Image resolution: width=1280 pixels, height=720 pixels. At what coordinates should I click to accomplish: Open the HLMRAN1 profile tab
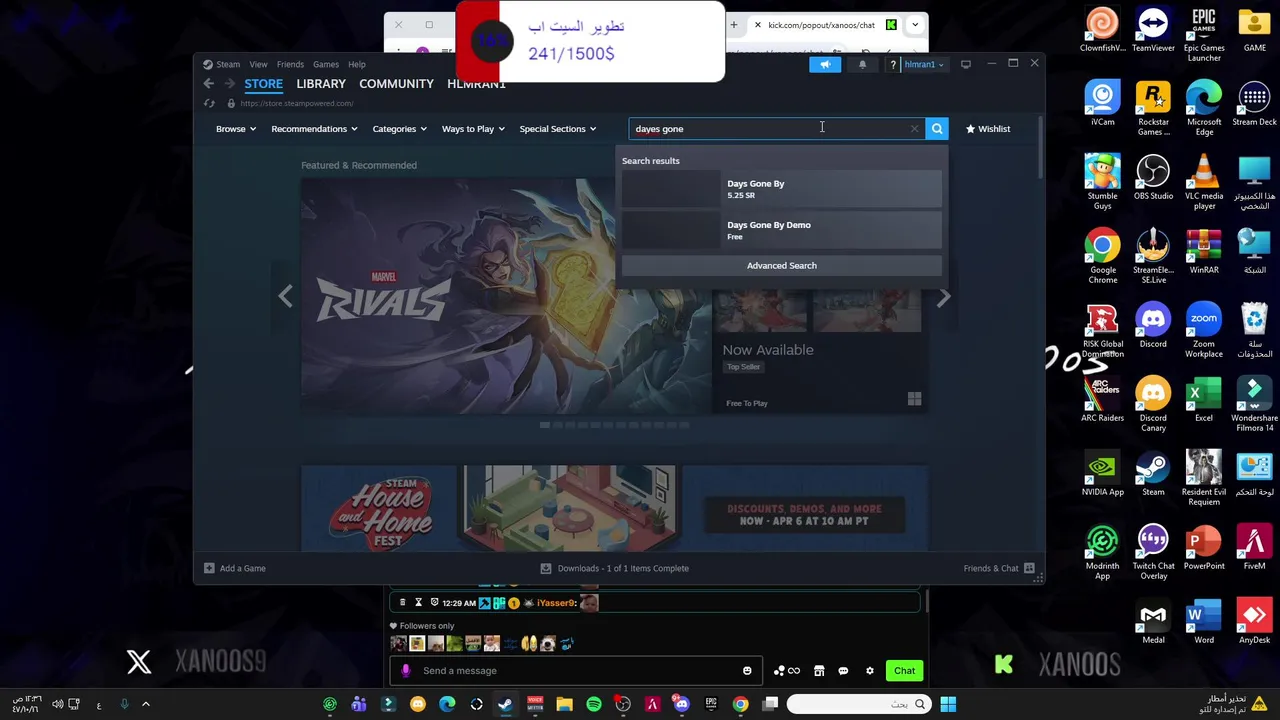tap(476, 84)
